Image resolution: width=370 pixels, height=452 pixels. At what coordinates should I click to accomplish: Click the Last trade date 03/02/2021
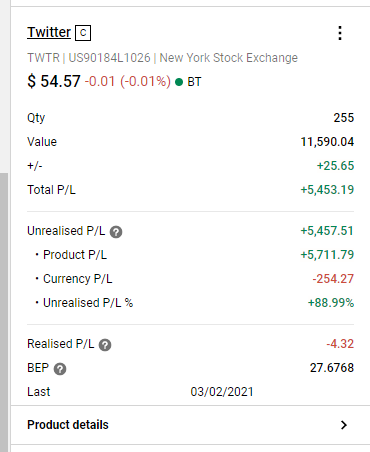(x=222, y=392)
